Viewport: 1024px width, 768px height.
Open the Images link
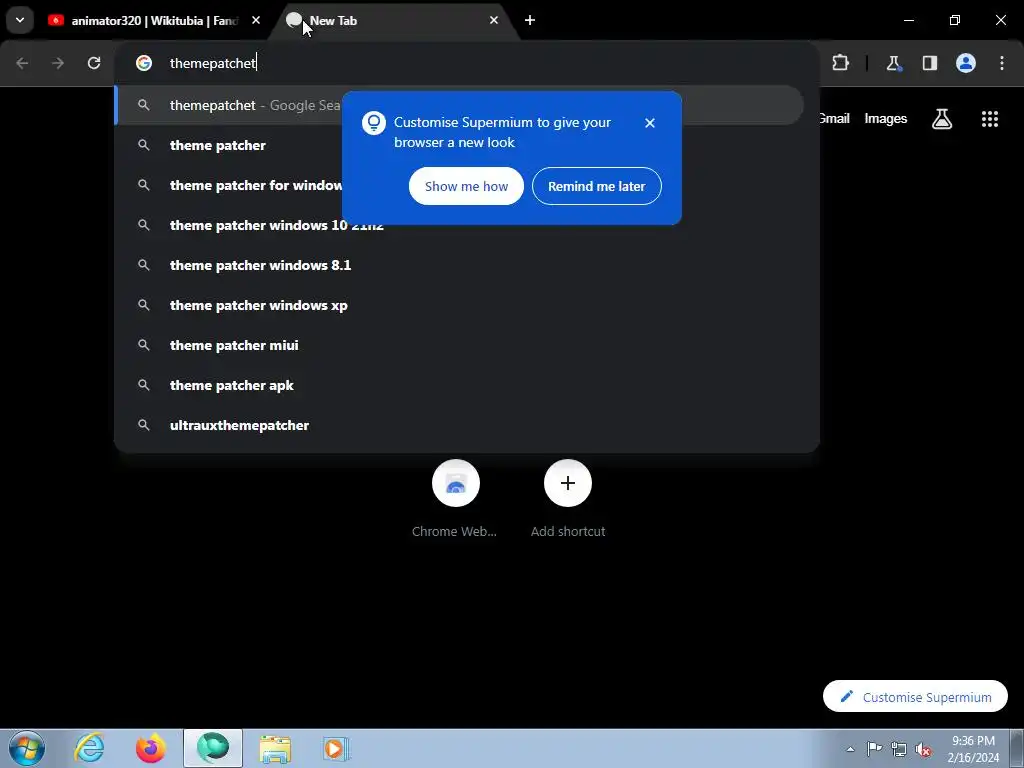point(886,119)
